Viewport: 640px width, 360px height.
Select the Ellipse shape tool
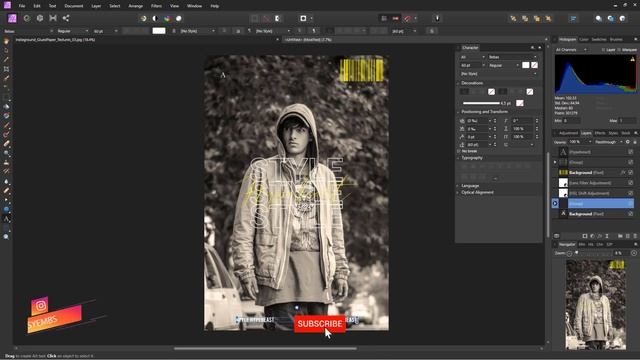coord(6,209)
